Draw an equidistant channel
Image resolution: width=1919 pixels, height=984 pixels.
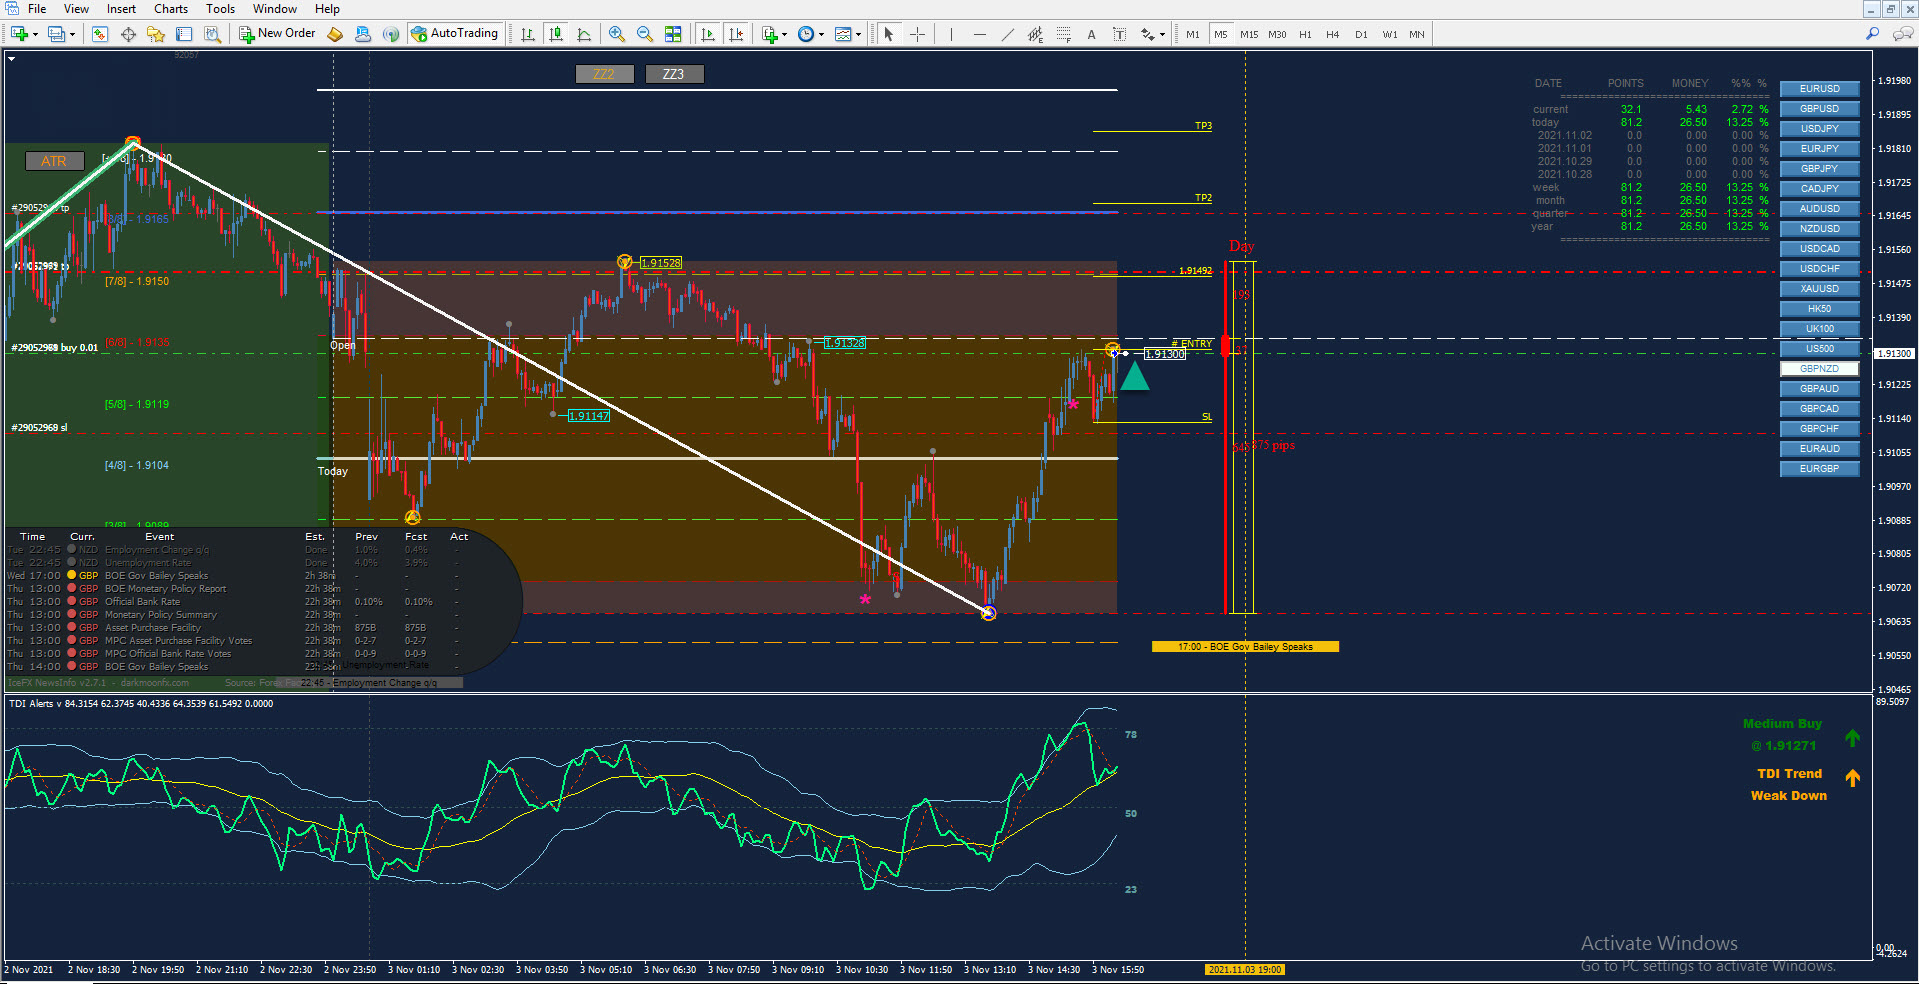click(x=1035, y=34)
